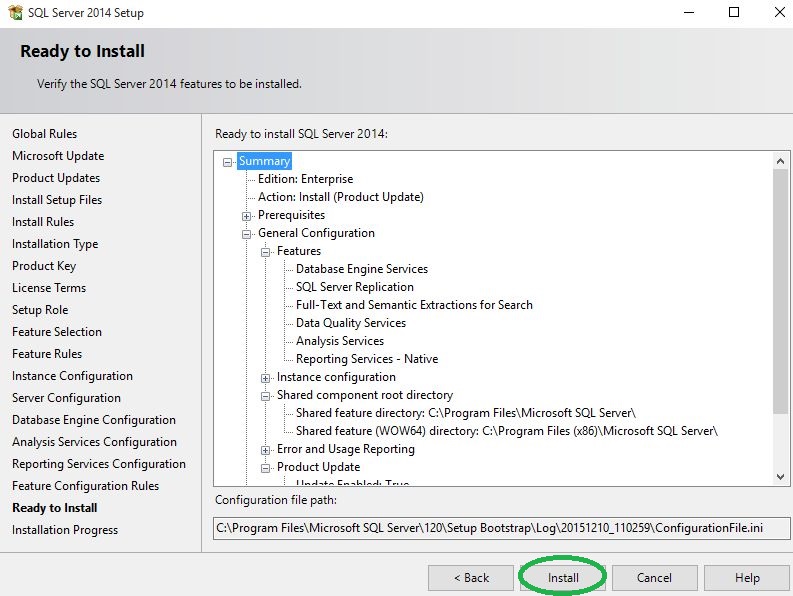Click the summary tree vertical scrollbar thumb
Viewport: 793px width, 596px height.
coord(780,291)
